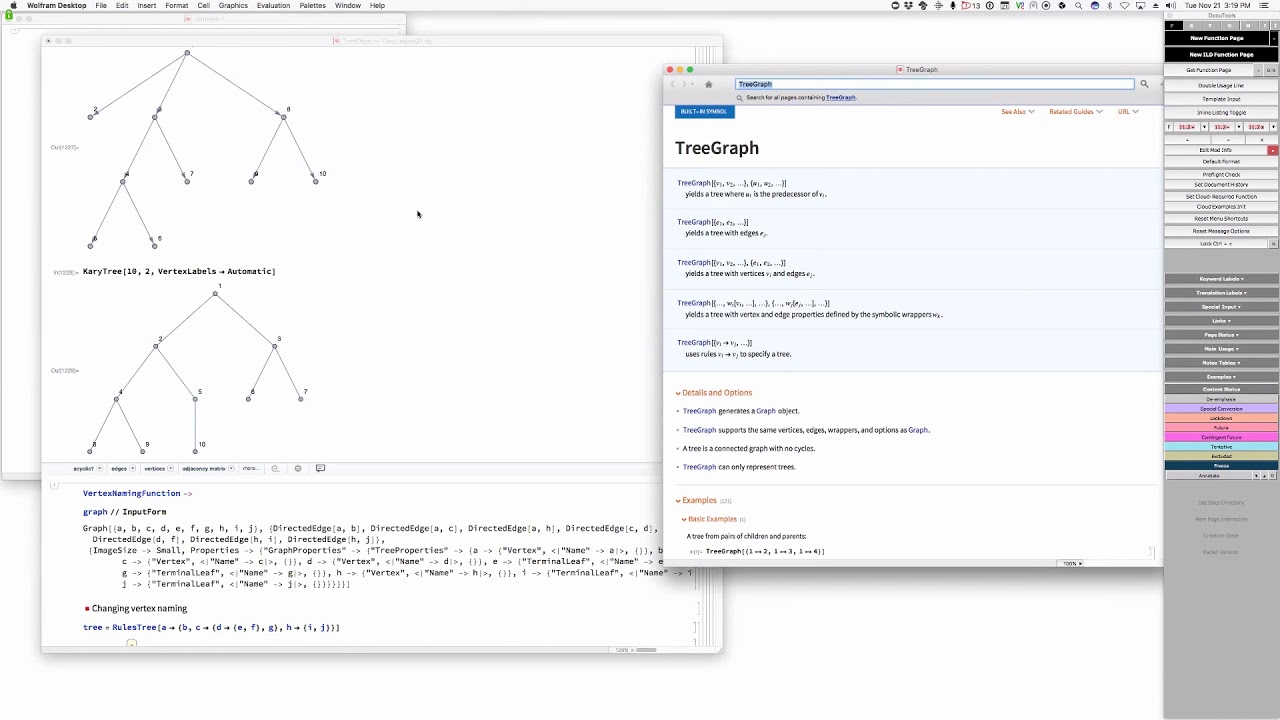Click the Apple menu icon

pos(13,6)
